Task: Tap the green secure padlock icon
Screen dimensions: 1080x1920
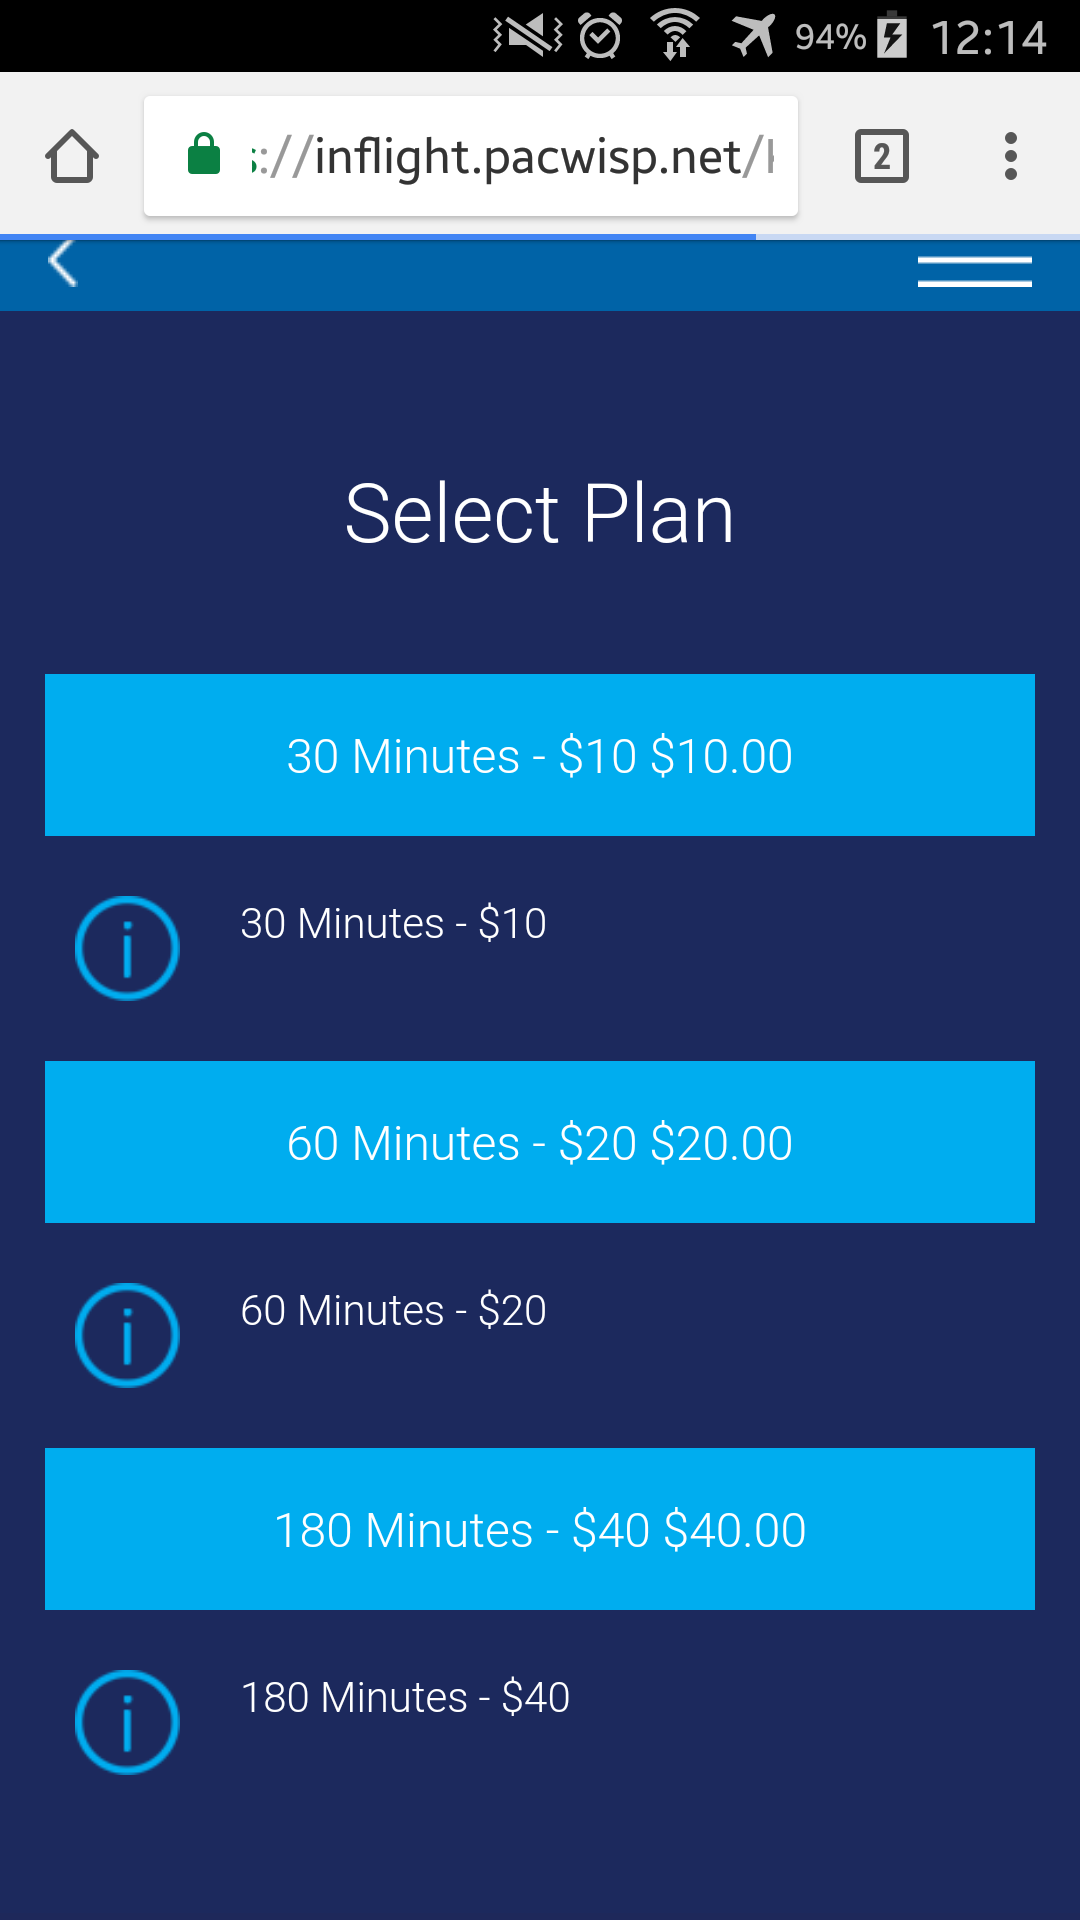Action: pos(204,155)
